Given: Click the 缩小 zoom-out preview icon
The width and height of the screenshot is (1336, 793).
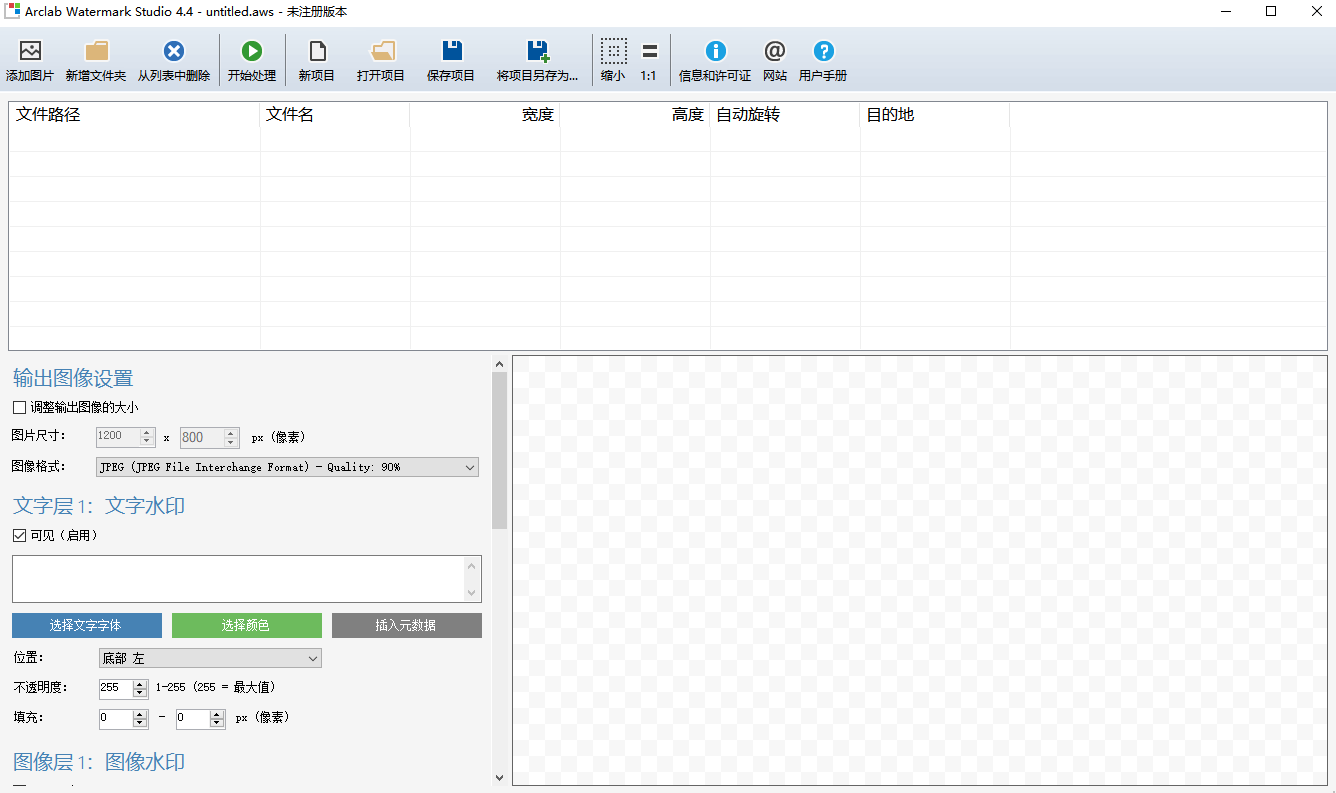Looking at the screenshot, I should pyautogui.click(x=613, y=51).
